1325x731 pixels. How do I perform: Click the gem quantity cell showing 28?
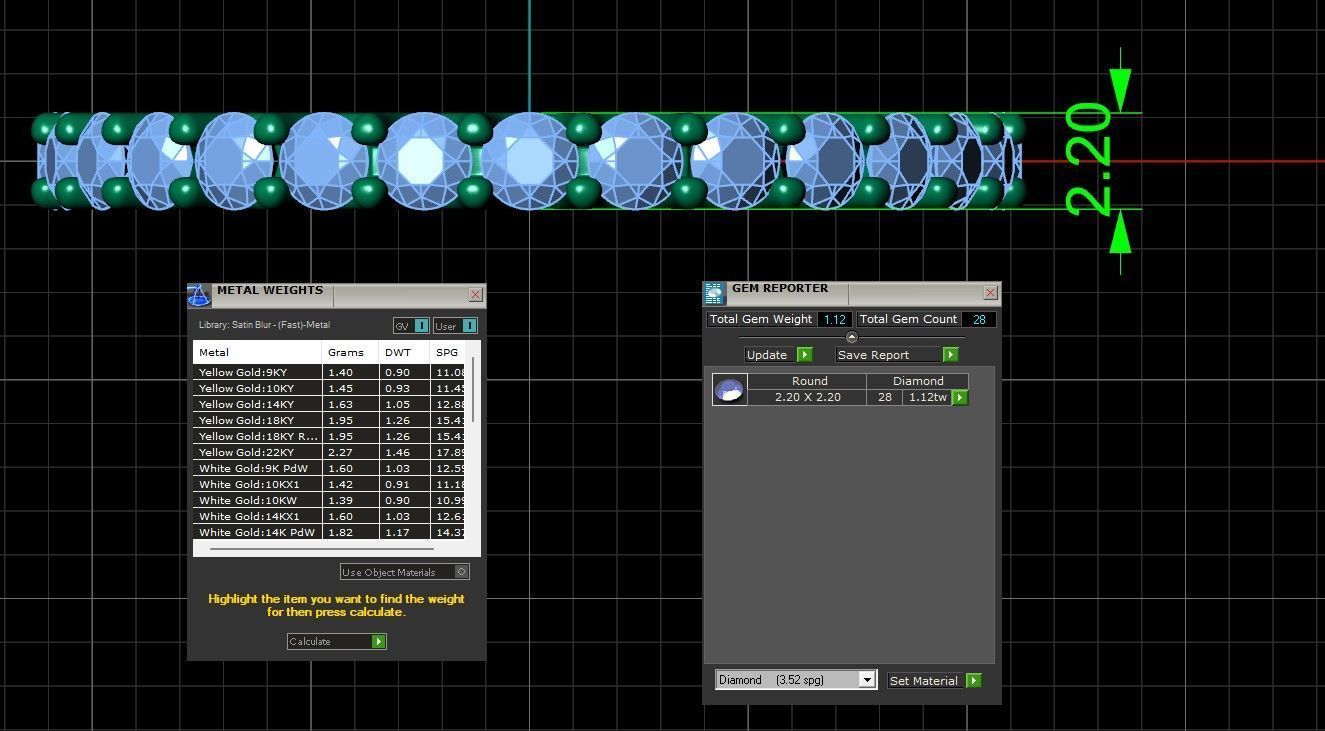pos(884,398)
